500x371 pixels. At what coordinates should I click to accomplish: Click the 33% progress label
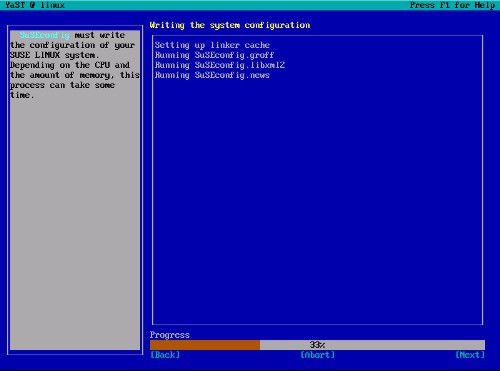[x=317, y=345]
